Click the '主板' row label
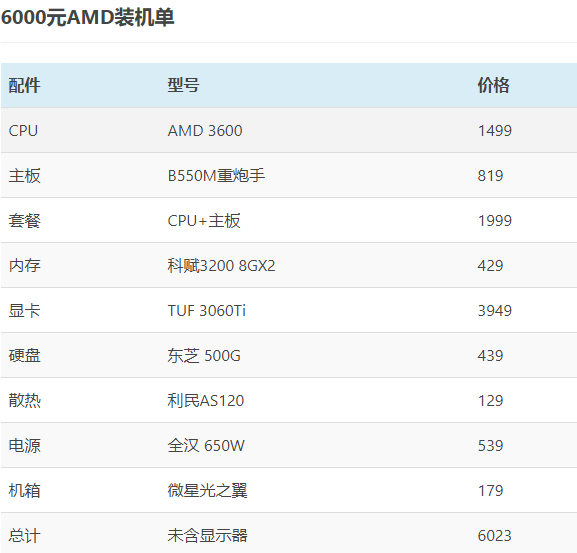Screen dimensions: 577x553 click(x=24, y=176)
